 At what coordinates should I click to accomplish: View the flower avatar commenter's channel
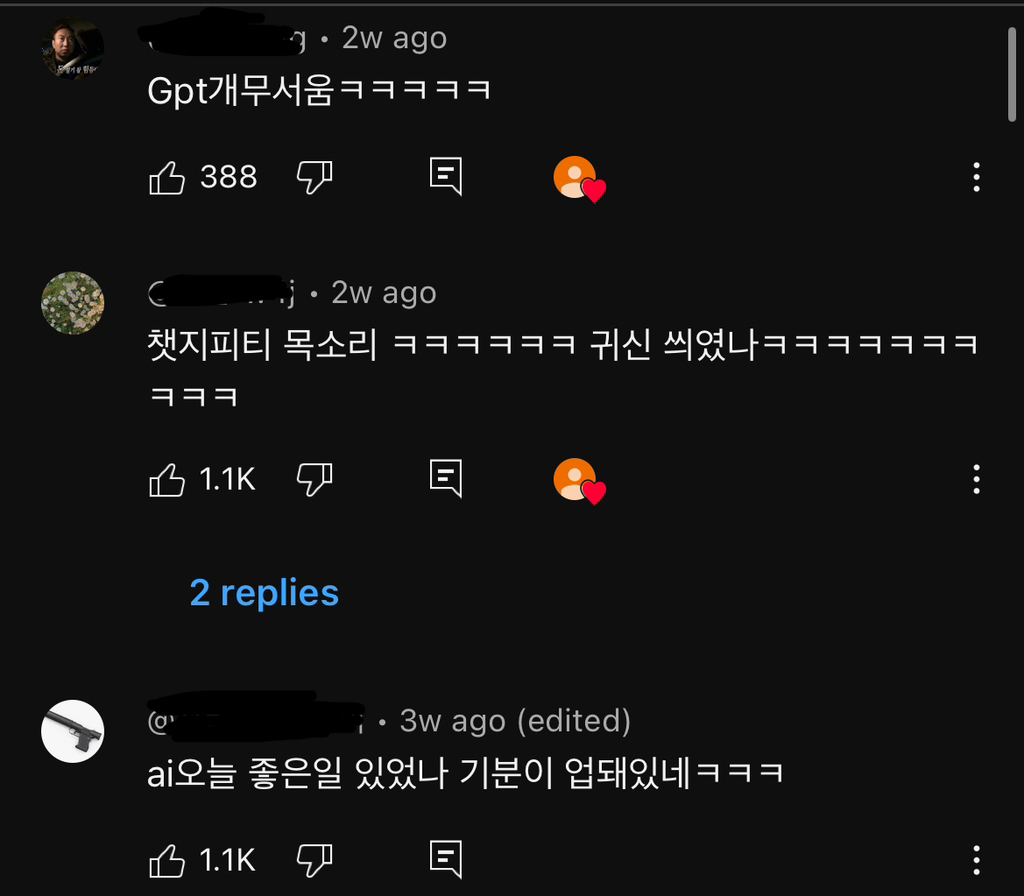72,303
